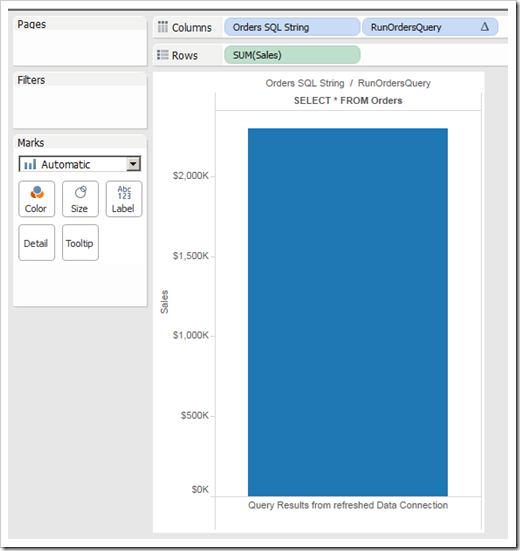Click the $500K axis label

(195, 416)
